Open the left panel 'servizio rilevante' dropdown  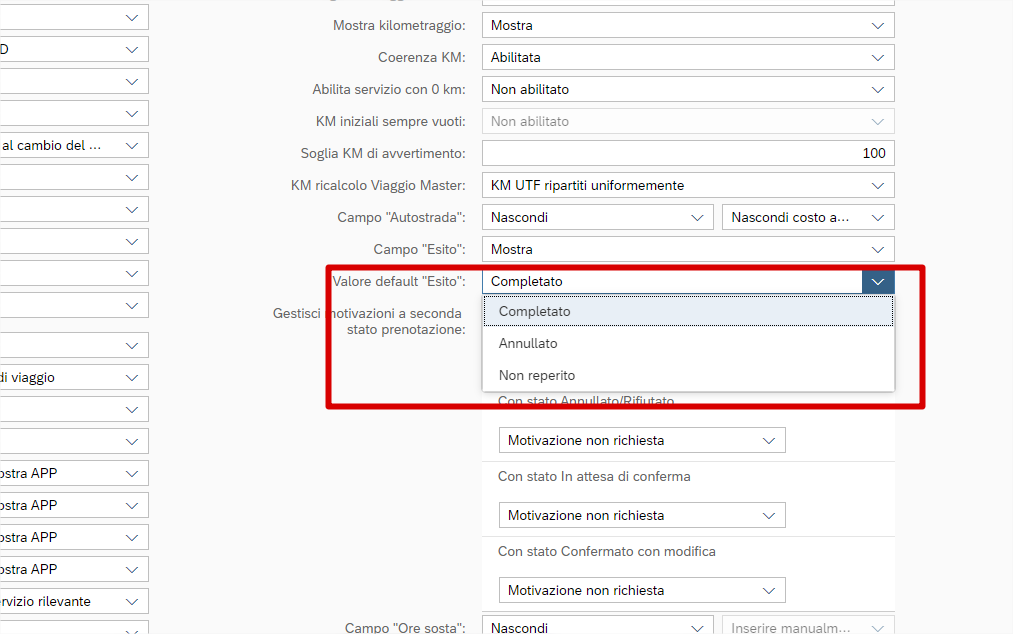[x=132, y=601]
